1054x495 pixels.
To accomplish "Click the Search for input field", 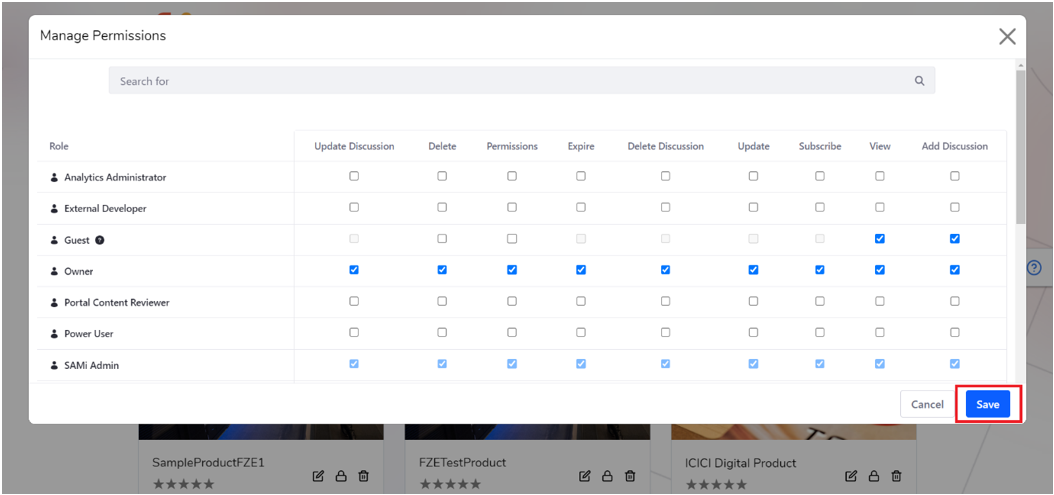I will pyautogui.click(x=522, y=81).
